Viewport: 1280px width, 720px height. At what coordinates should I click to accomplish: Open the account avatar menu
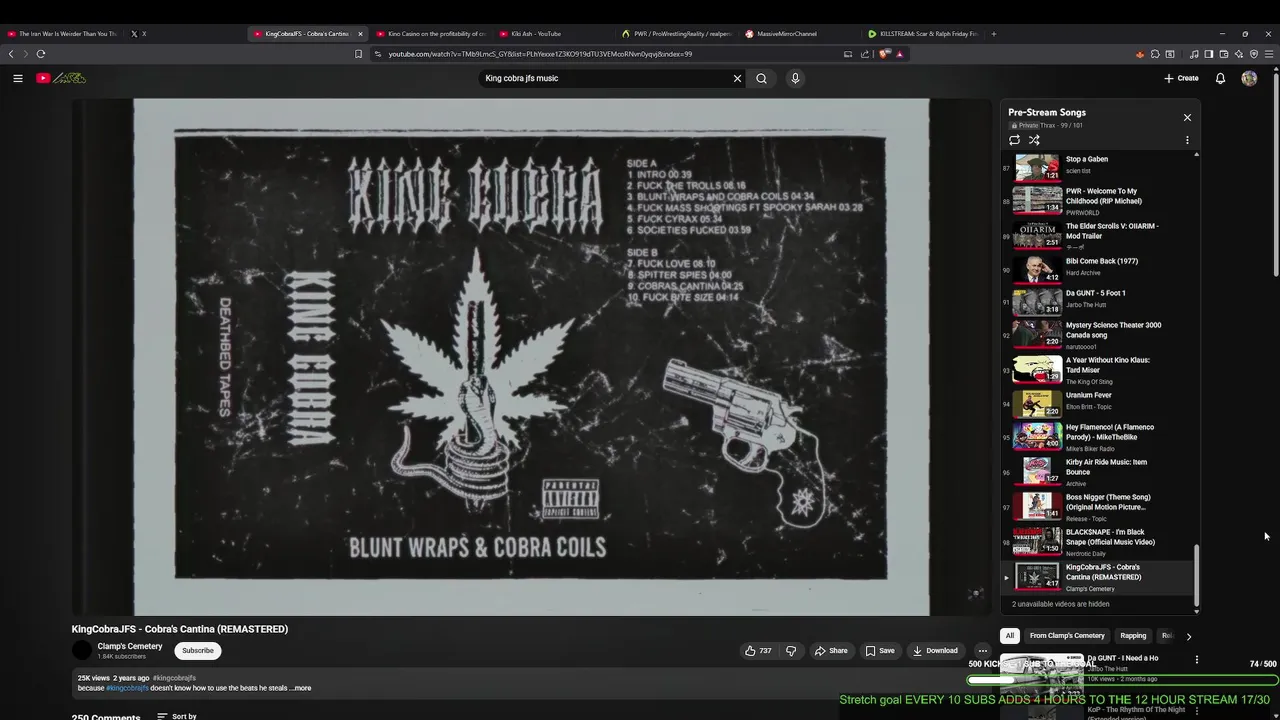pyautogui.click(x=1249, y=78)
